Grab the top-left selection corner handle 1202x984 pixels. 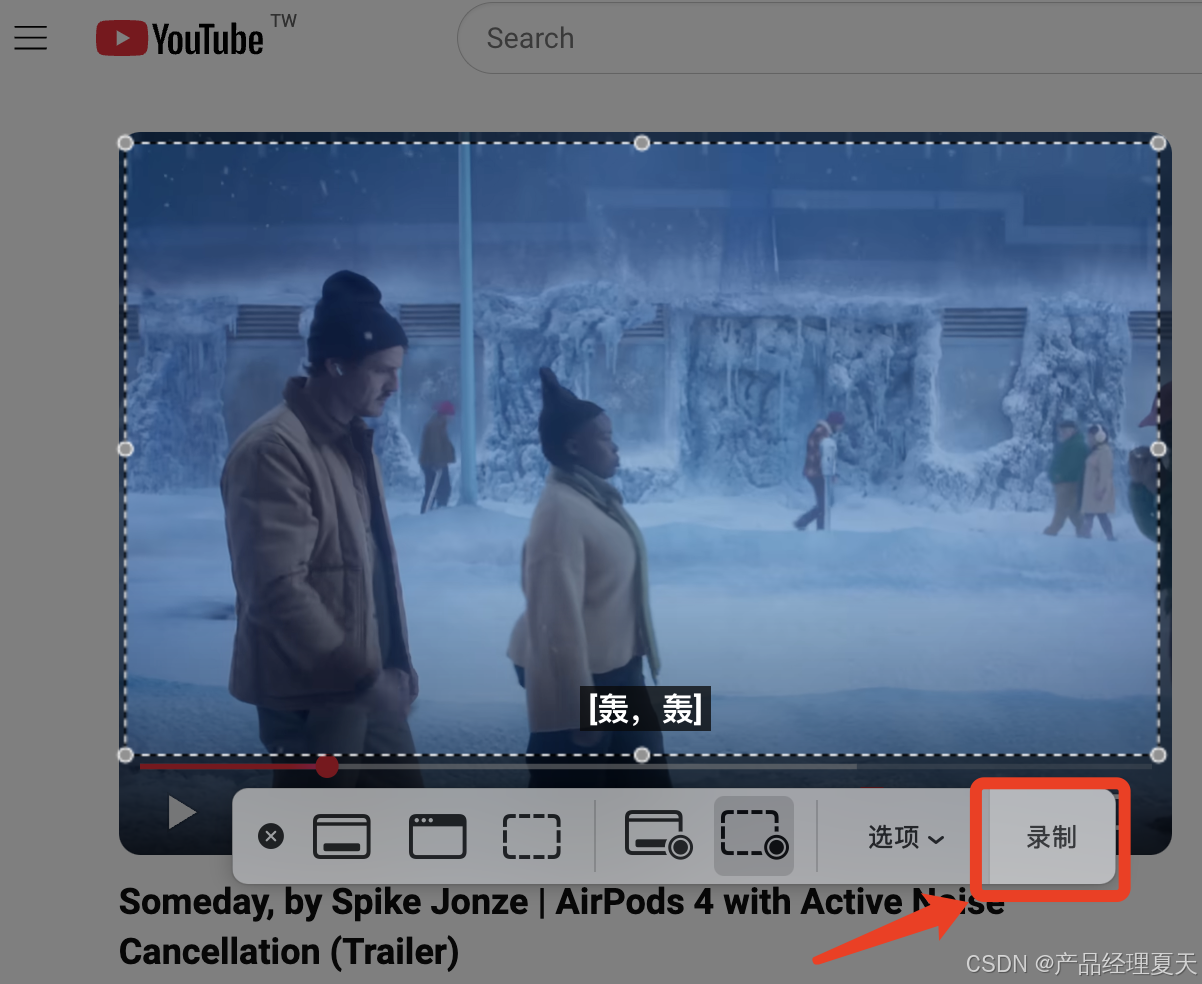click(x=126, y=143)
